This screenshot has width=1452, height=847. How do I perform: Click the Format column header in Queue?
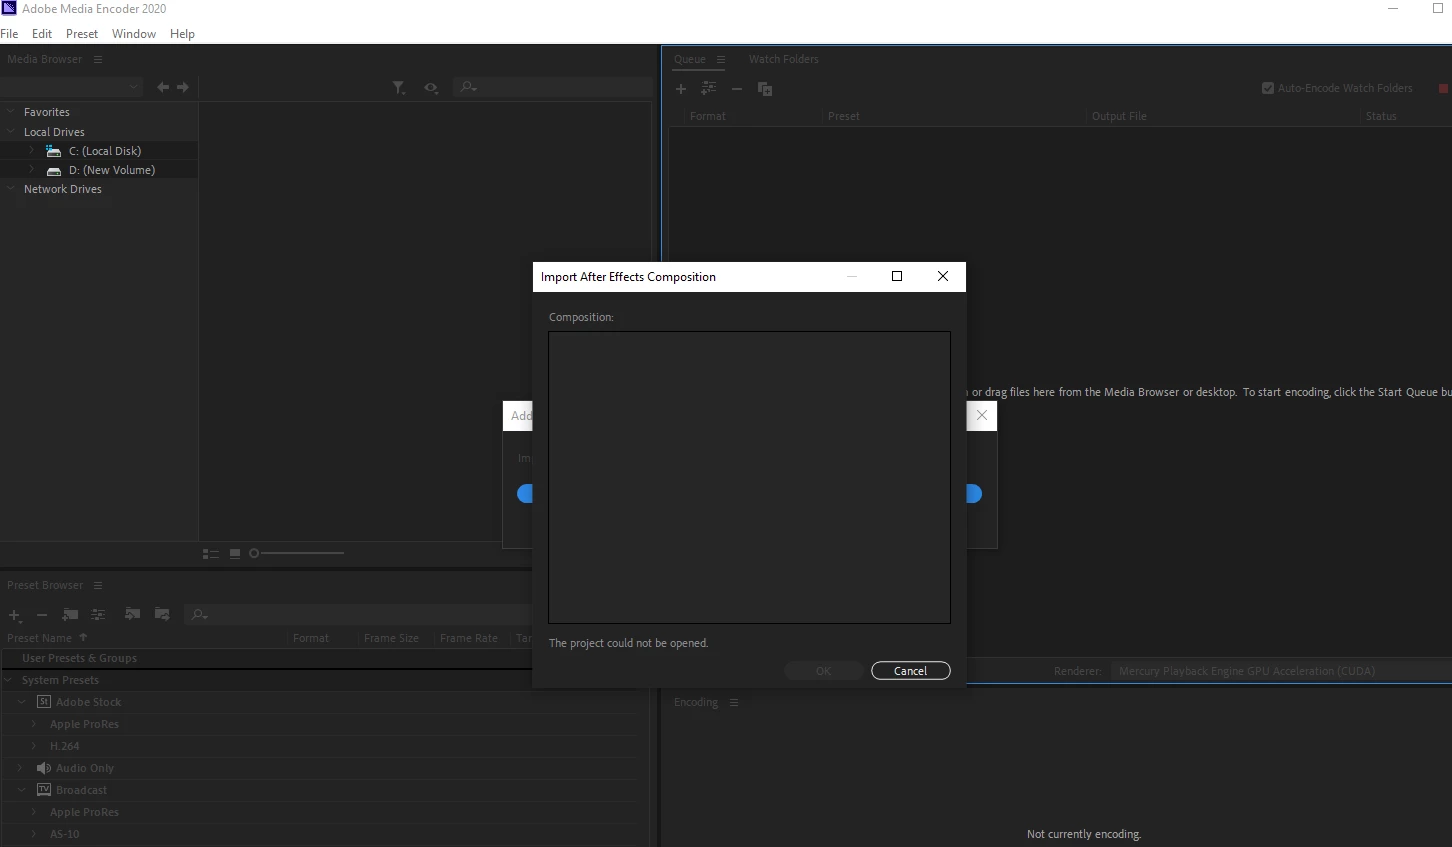point(707,116)
